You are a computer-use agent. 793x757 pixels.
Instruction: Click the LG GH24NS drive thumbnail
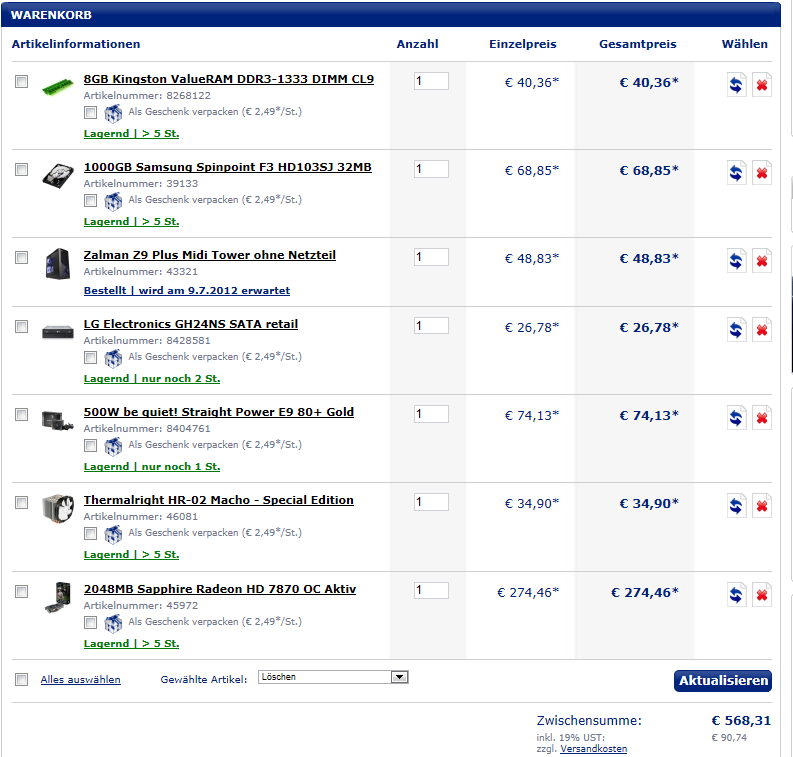click(x=58, y=332)
